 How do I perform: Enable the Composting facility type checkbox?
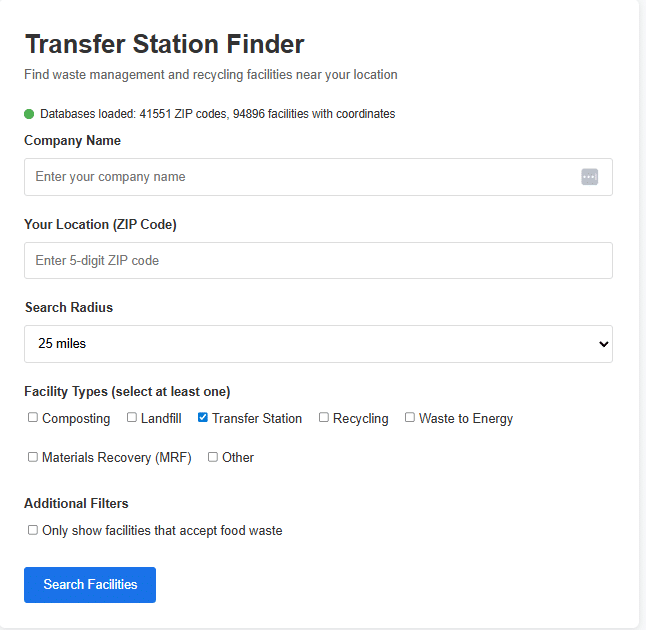point(33,418)
